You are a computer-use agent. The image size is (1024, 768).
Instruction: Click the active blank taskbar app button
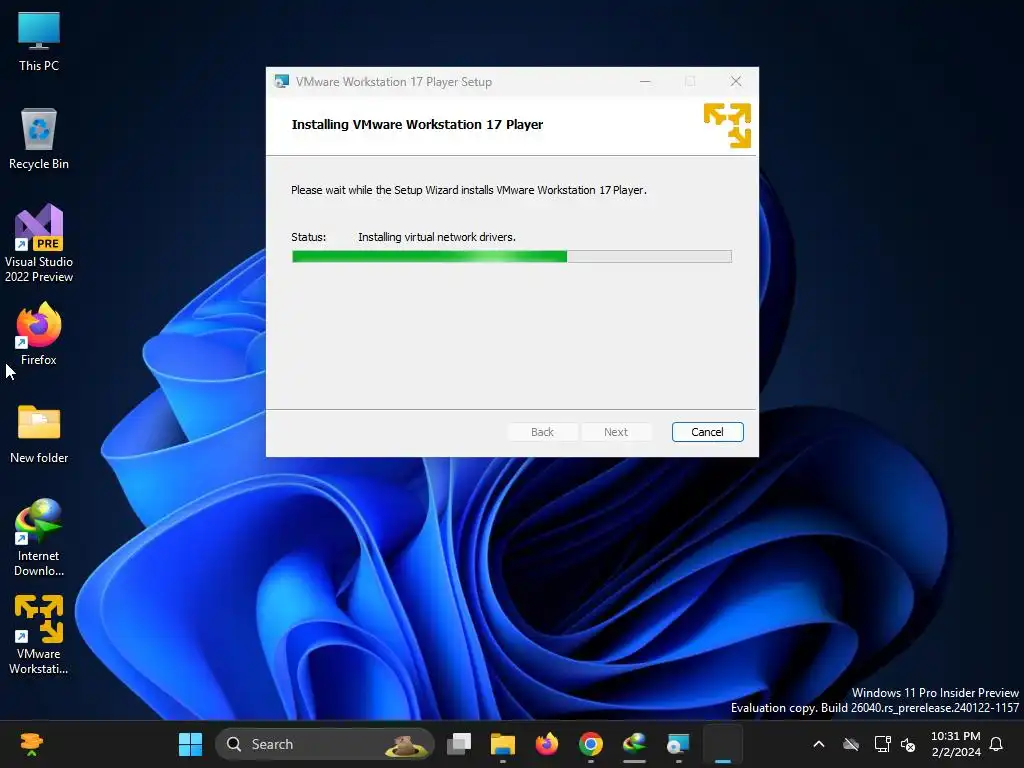(722, 744)
